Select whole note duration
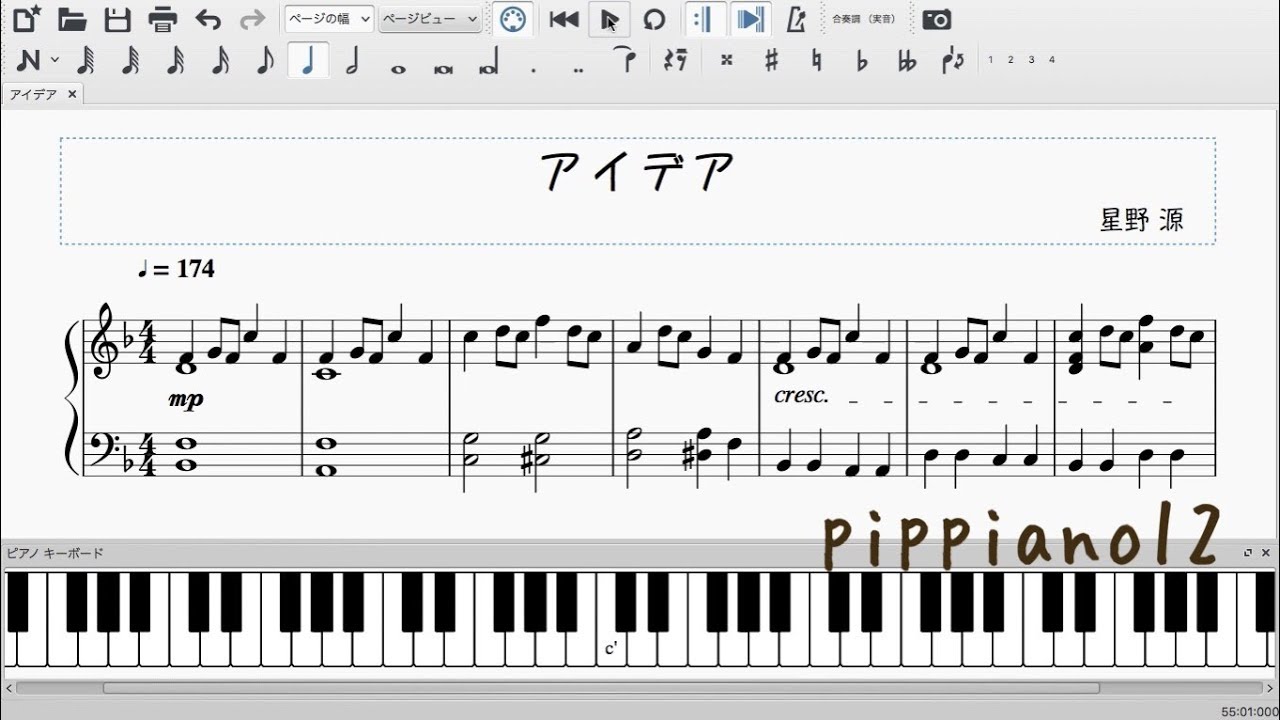Screen dimensions: 1280x720 point(398,68)
